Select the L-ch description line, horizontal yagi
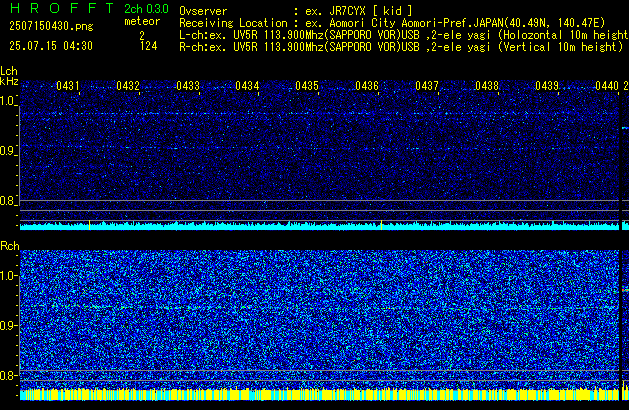This screenshot has width=629, height=410. (x=404, y=35)
